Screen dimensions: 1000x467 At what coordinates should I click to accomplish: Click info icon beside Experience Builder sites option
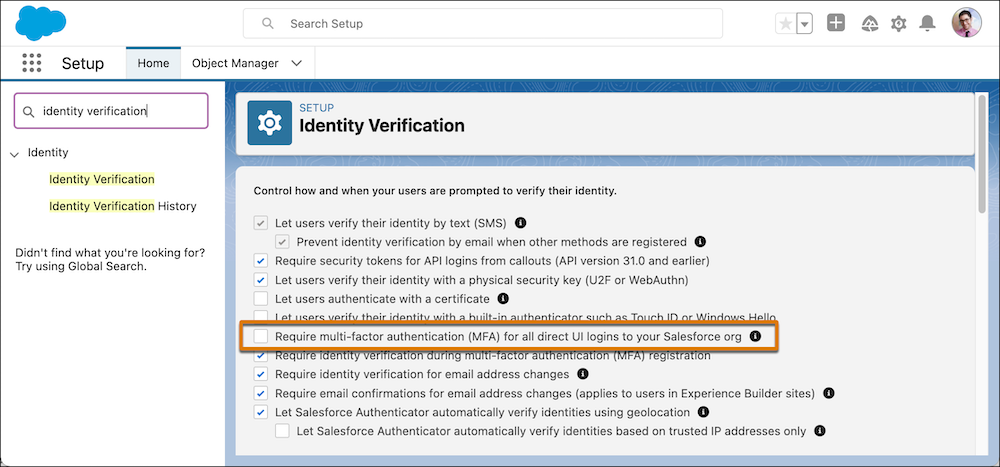tap(828, 392)
